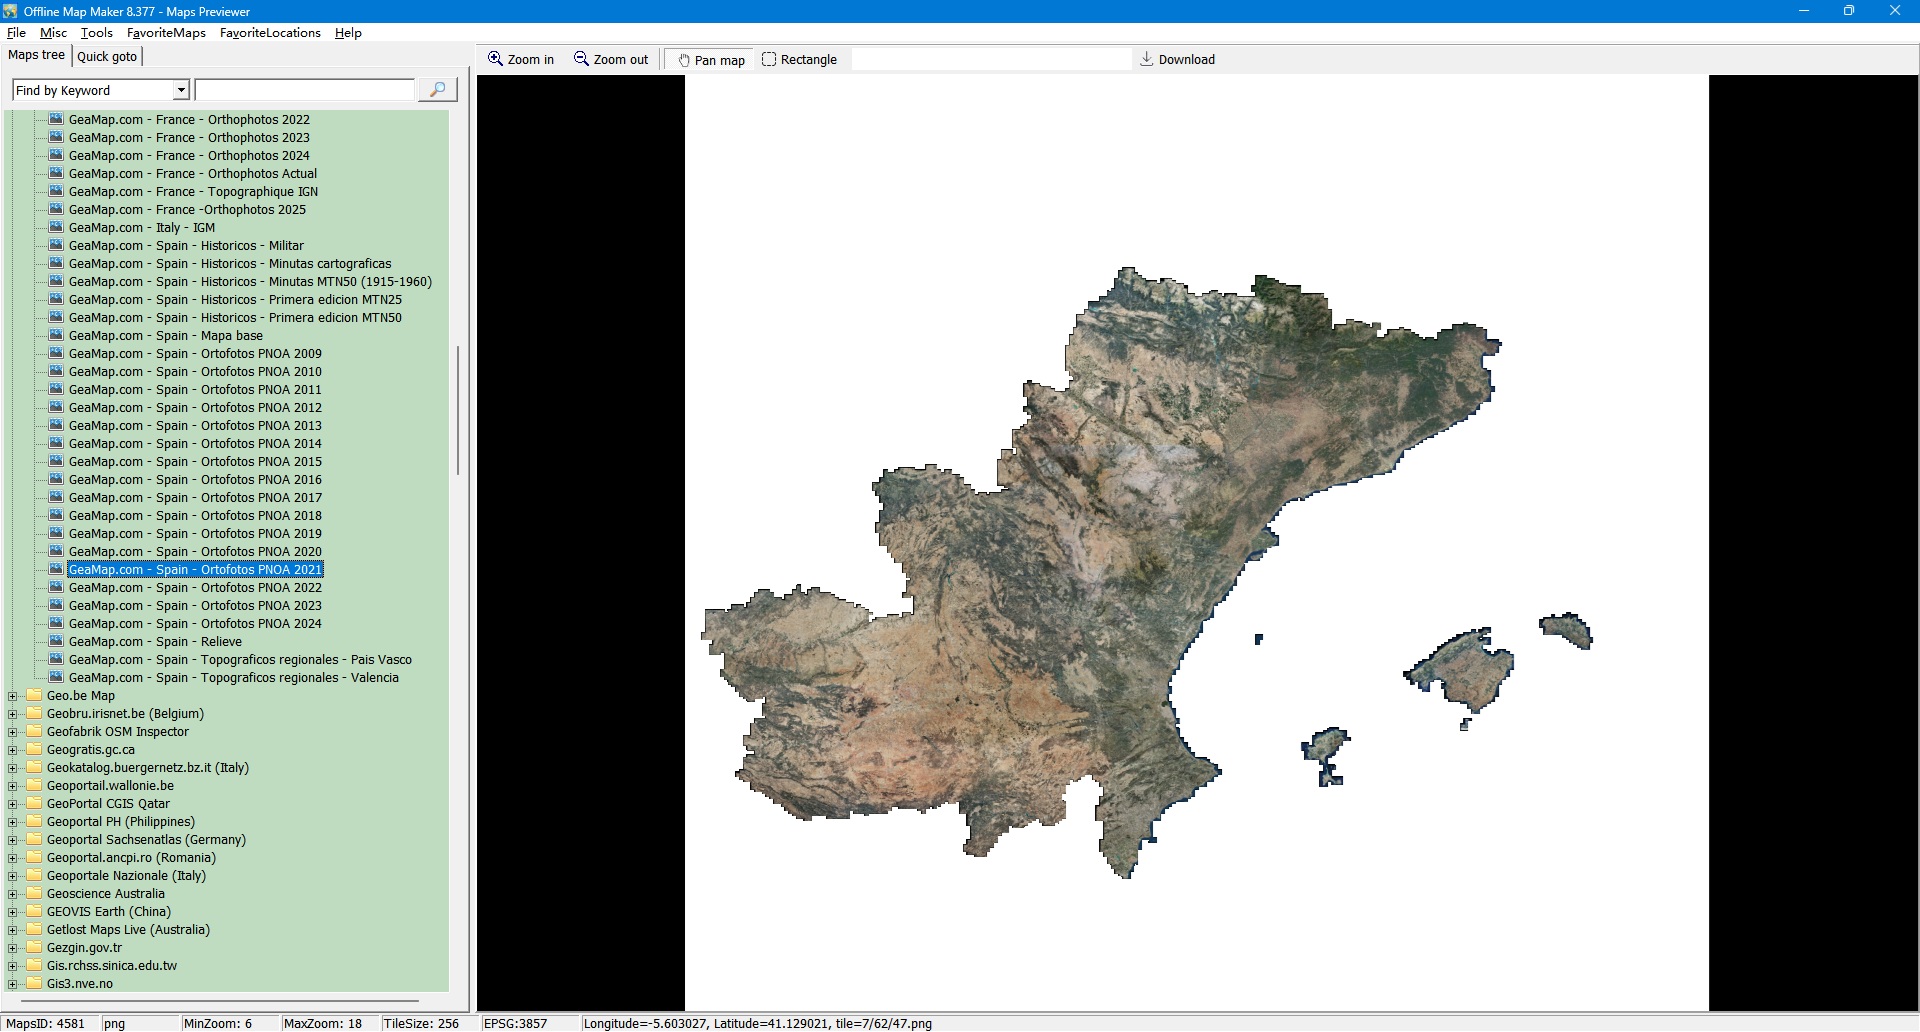Select Spain - Ortofotos PNOA 2024 map
1920x1032 pixels.
click(195, 624)
